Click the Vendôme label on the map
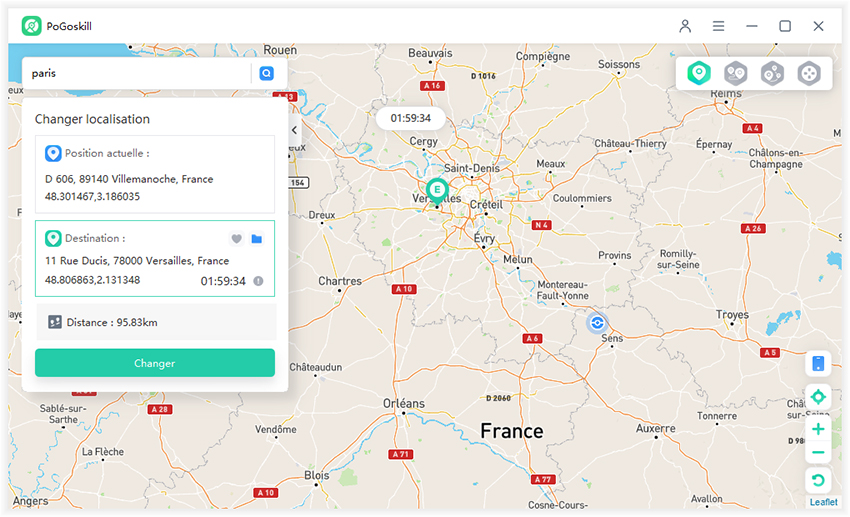The image size is (850, 517). click(x=276, y=429)
